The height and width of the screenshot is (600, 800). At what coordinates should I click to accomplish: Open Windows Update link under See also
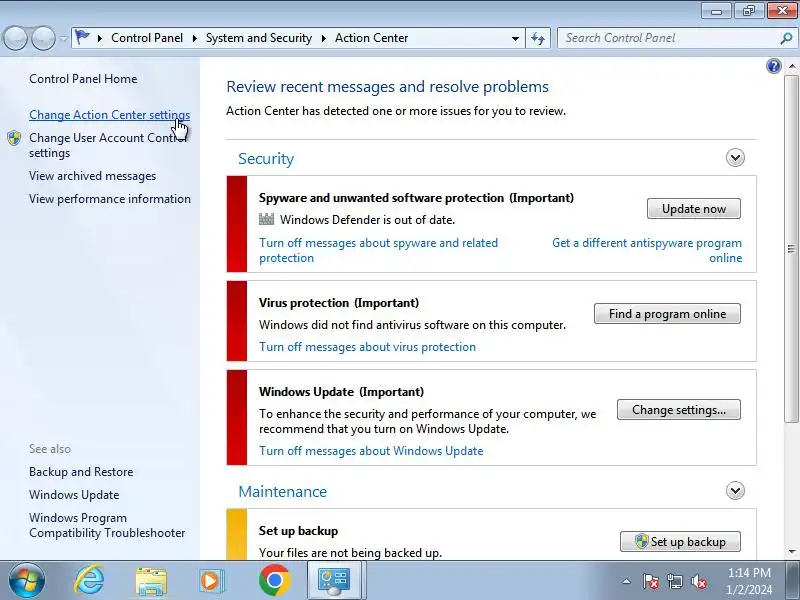point(74,495)
